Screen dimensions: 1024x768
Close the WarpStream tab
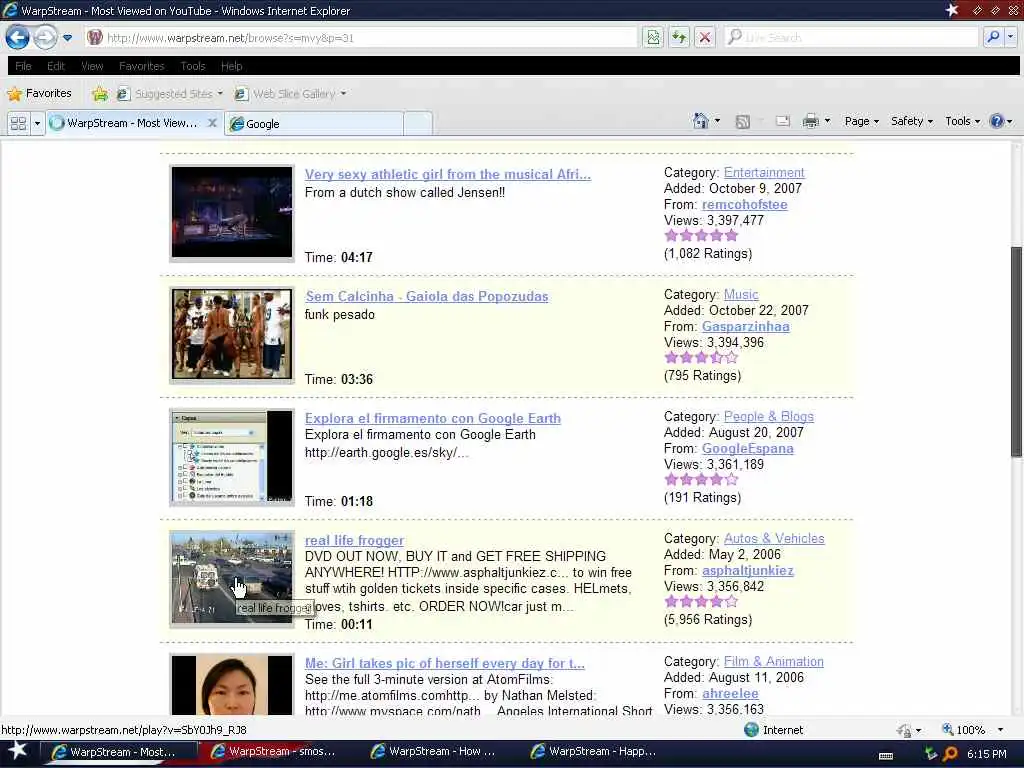(x=212, y=122)
